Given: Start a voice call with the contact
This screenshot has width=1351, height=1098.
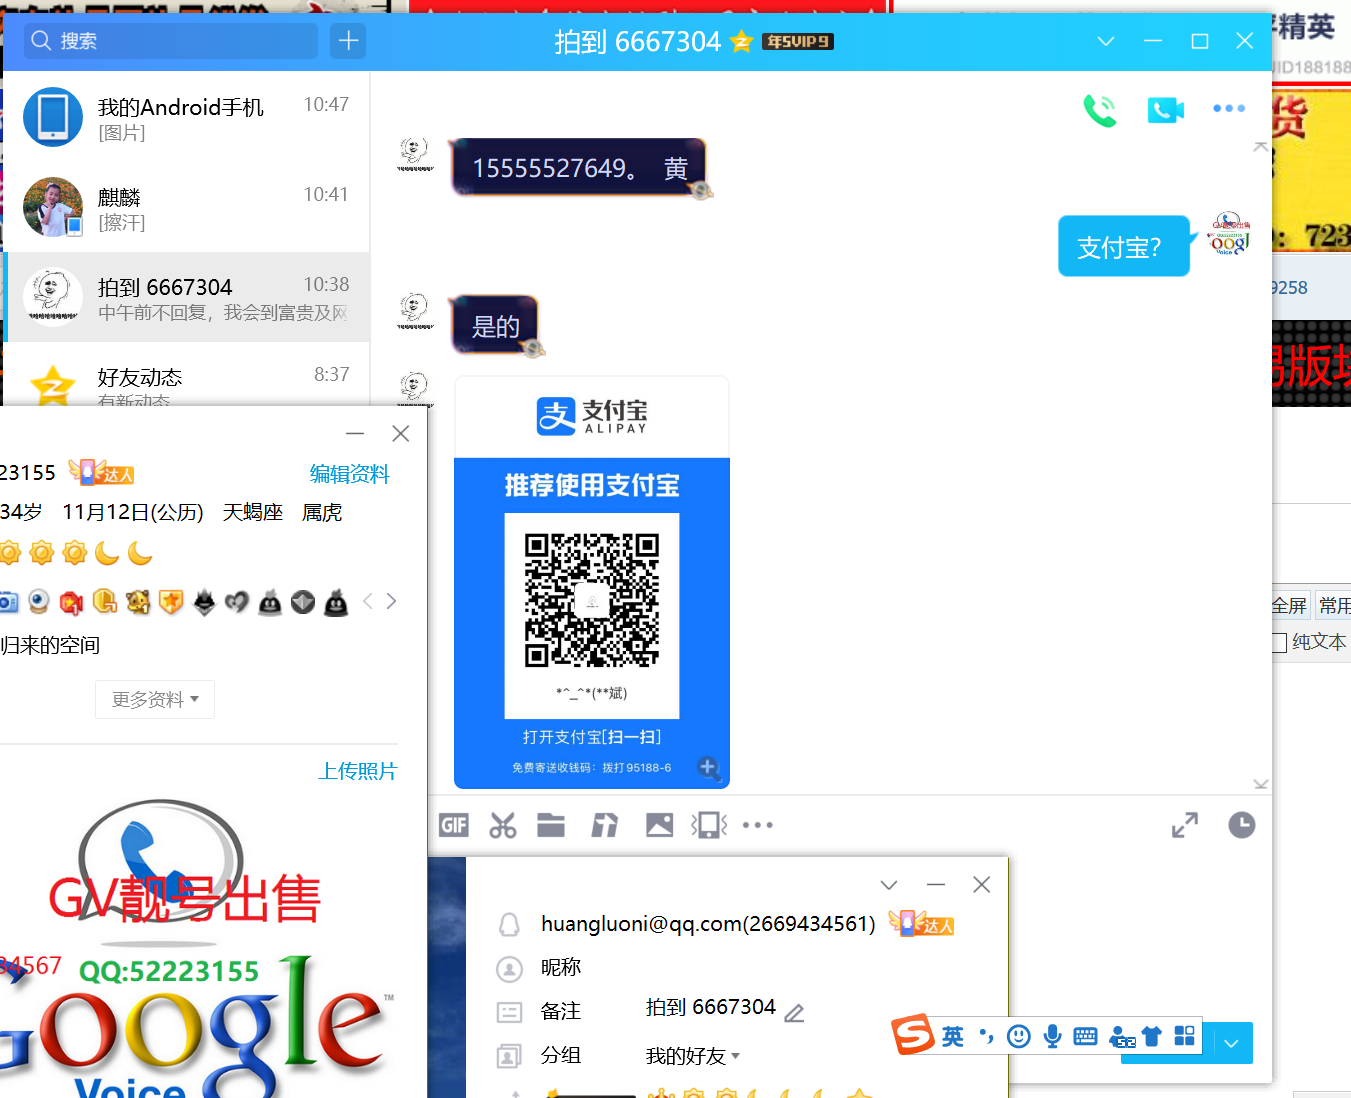Looking at the screenshot, I should [1100, 109].
